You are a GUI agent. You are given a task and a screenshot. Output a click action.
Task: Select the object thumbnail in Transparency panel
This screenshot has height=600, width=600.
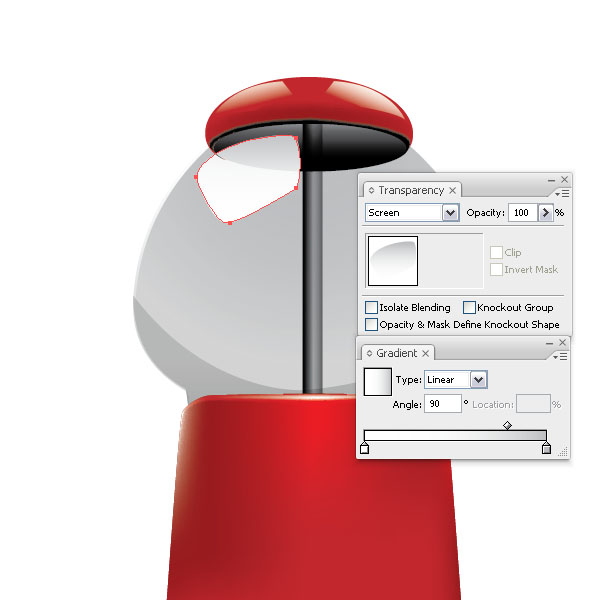[x=393, y=261]
